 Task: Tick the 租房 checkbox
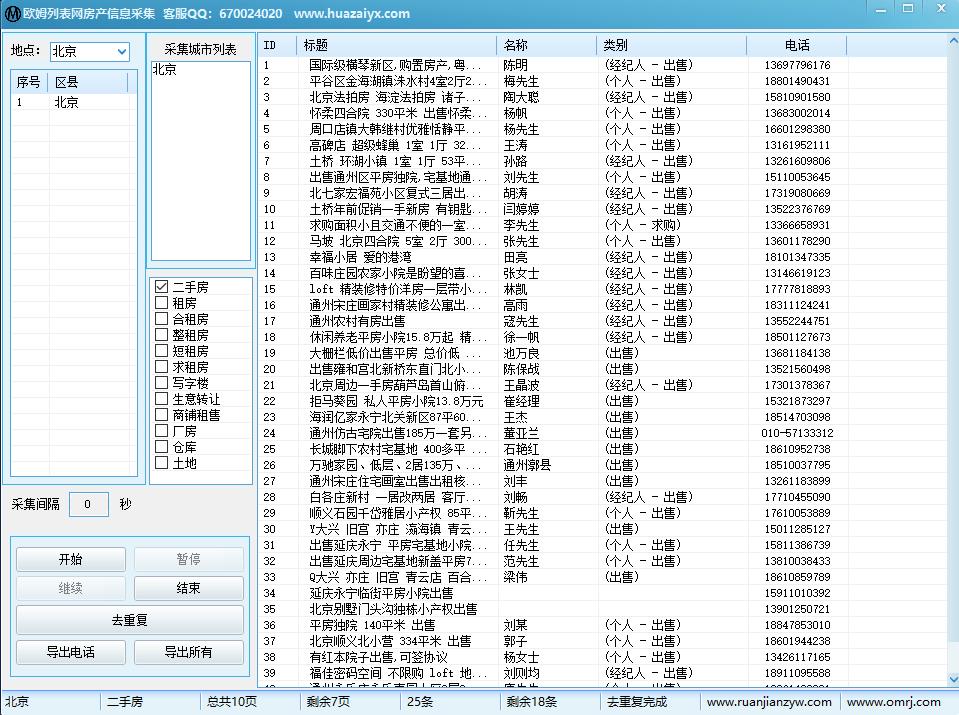(x=161, y=303)
